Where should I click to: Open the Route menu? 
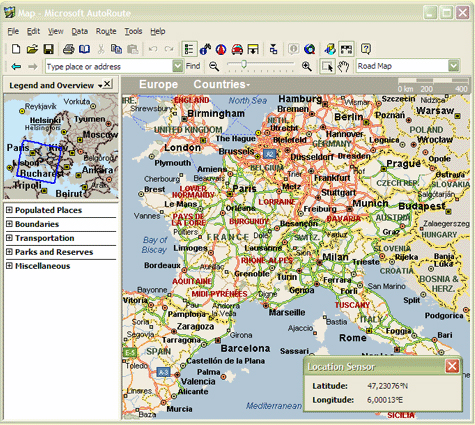106,31
